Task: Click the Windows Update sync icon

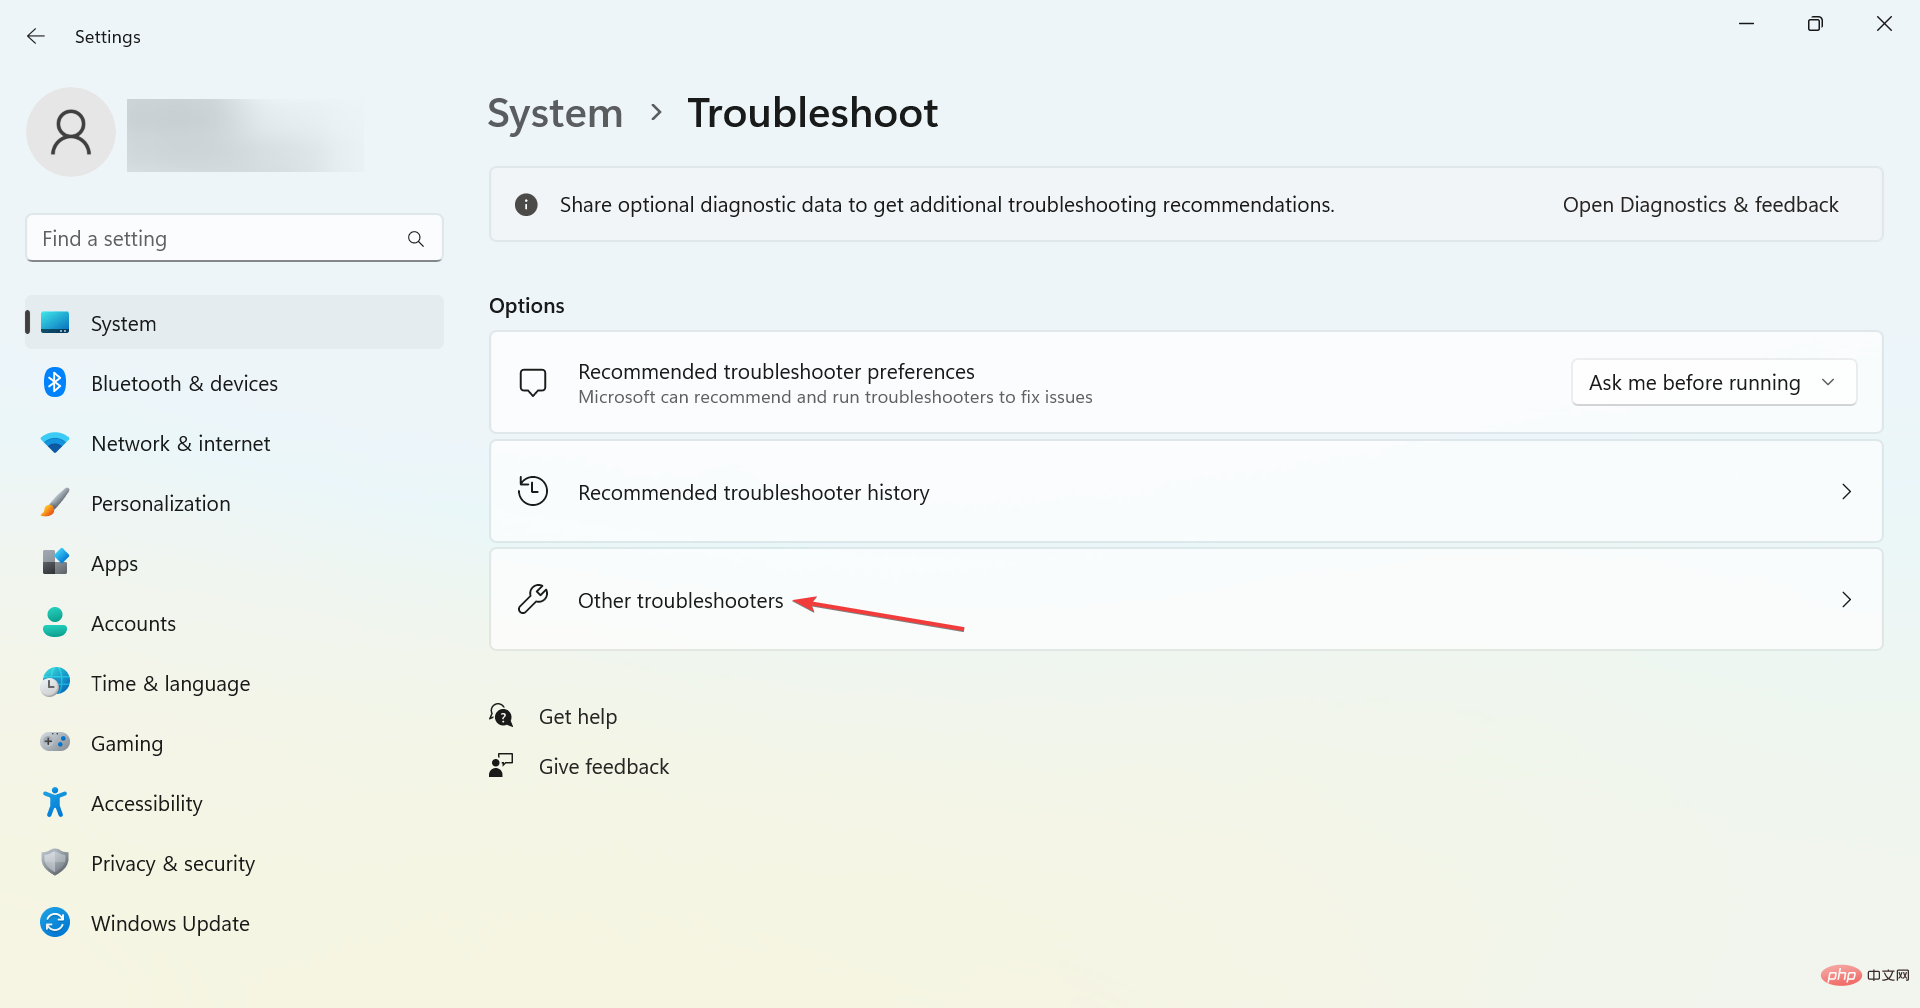Action: (55, 923)
